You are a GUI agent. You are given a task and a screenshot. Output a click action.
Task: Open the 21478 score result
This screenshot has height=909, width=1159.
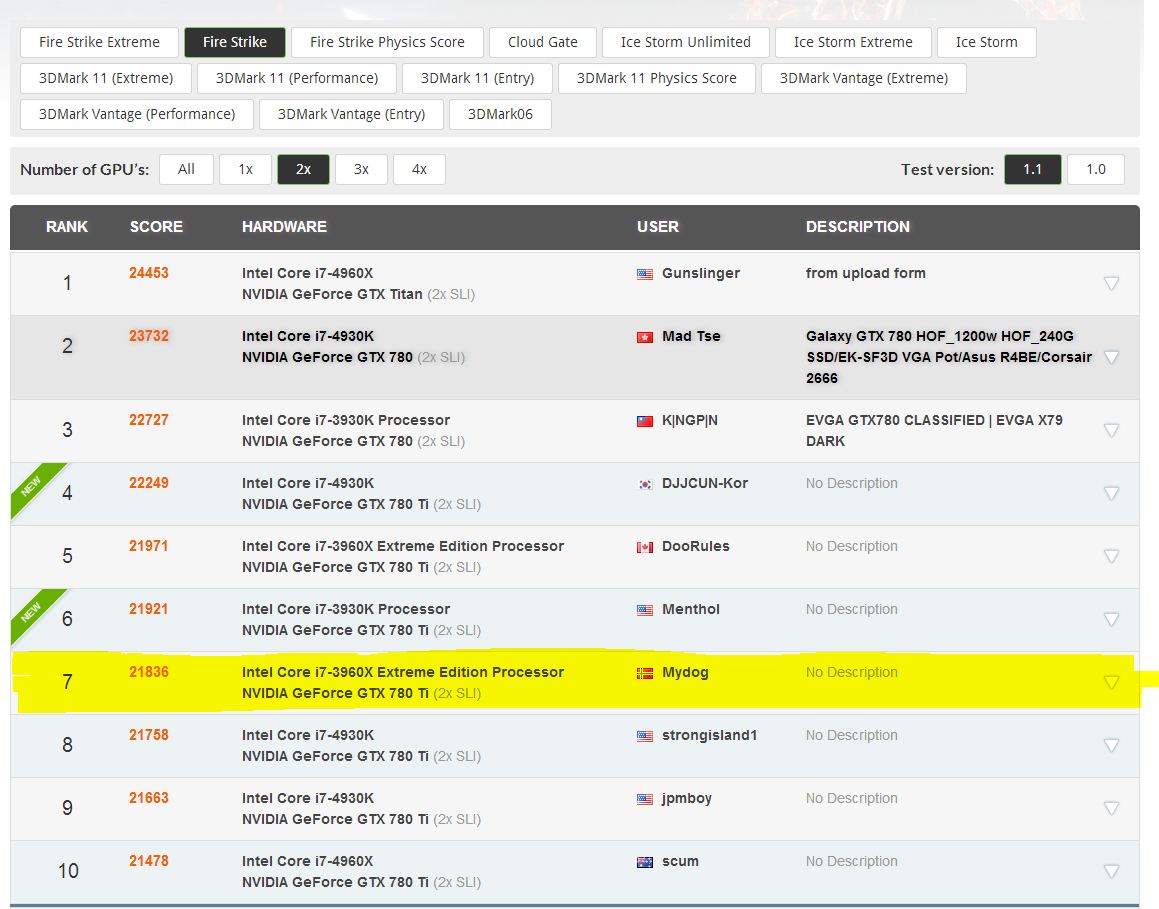[x=149, y=861]
